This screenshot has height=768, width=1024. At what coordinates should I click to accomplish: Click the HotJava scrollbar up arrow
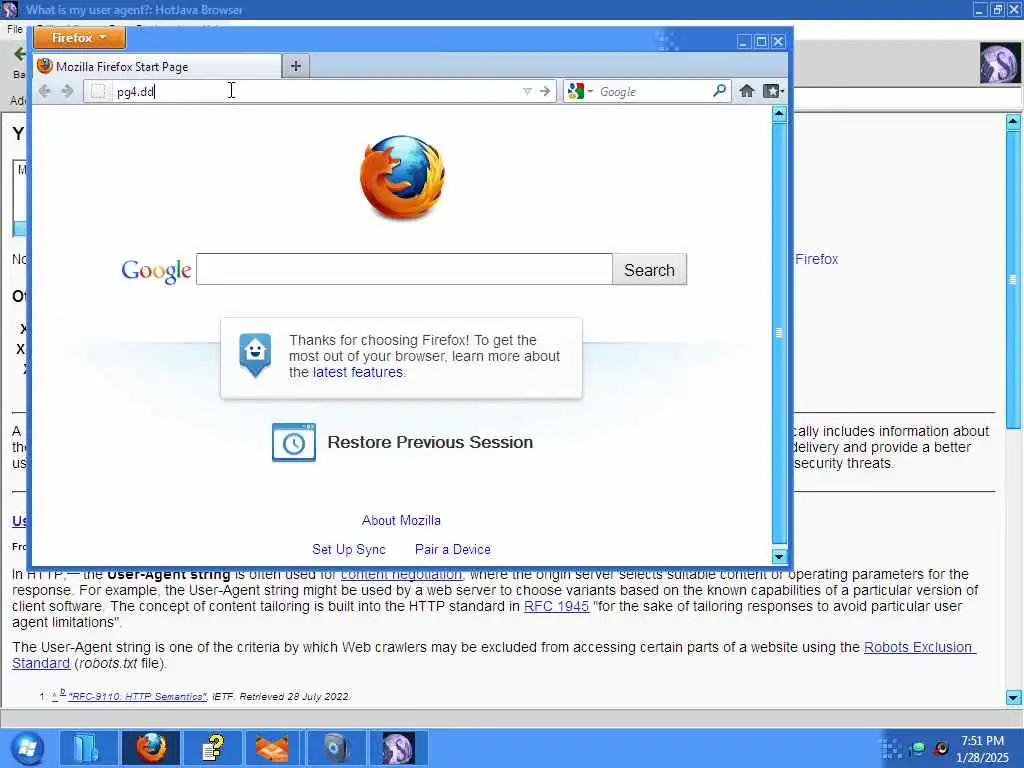[x=1013, y=121]
